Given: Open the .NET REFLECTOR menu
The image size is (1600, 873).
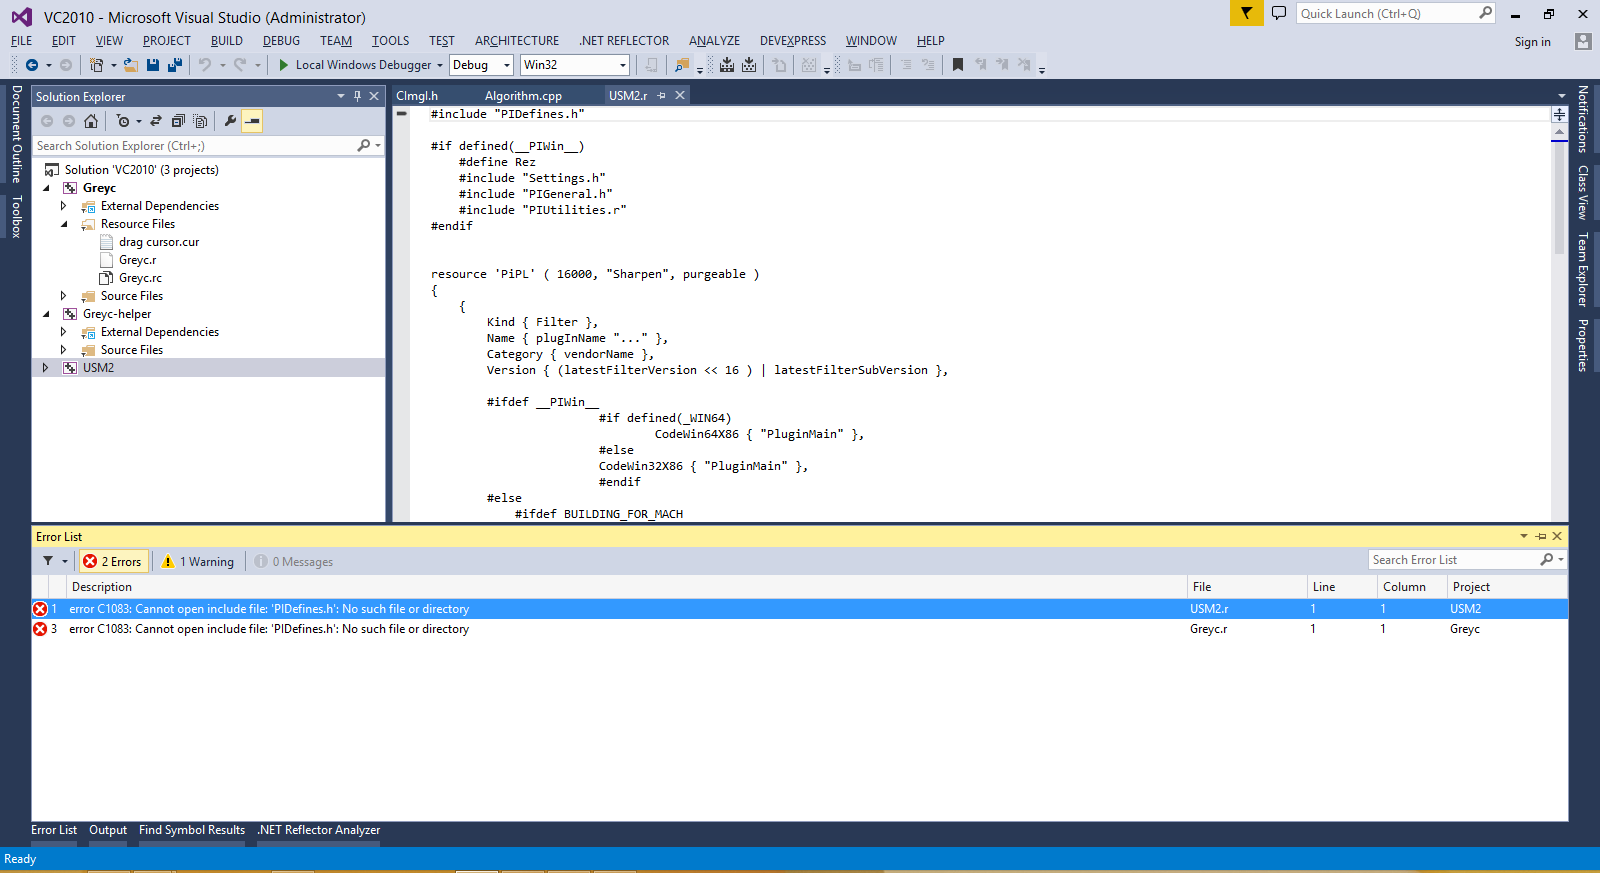Looking at the screenshot, I should (x=624, y=41).
